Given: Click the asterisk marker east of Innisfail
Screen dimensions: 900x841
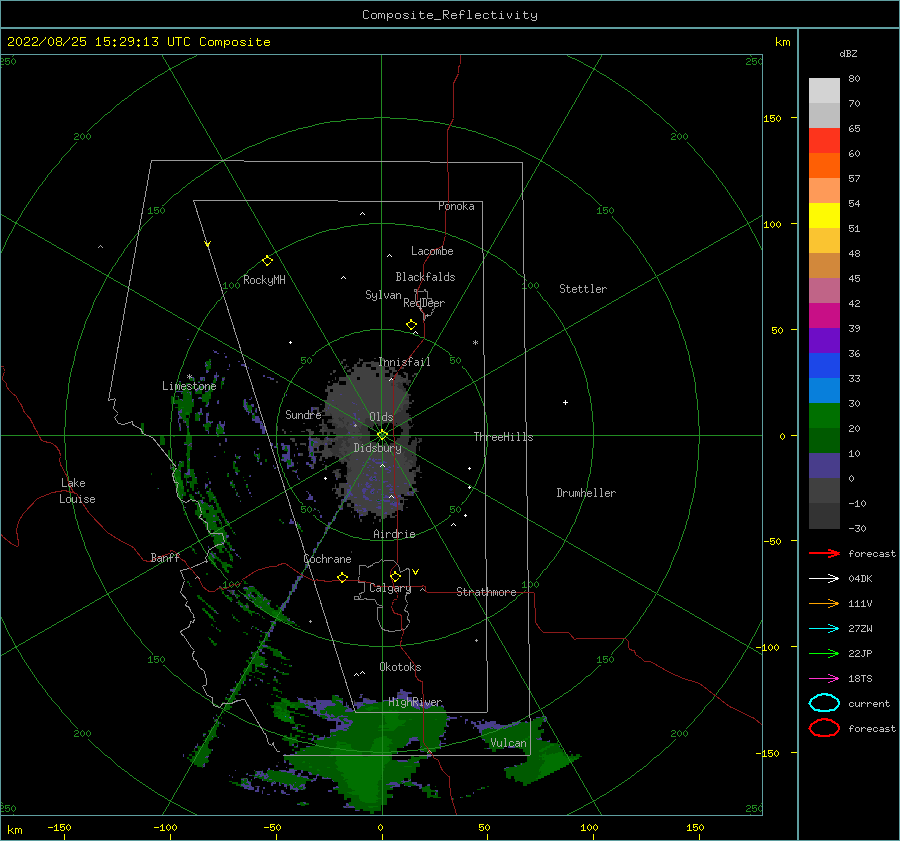Looking at the screenshot, I should click(475, 343).
